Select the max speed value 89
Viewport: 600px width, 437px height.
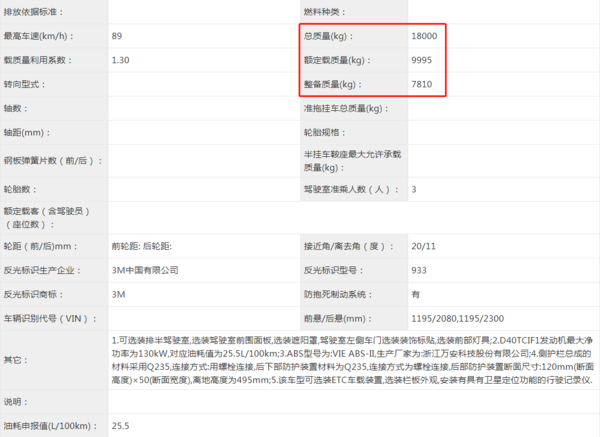click(x=118, y=36)
